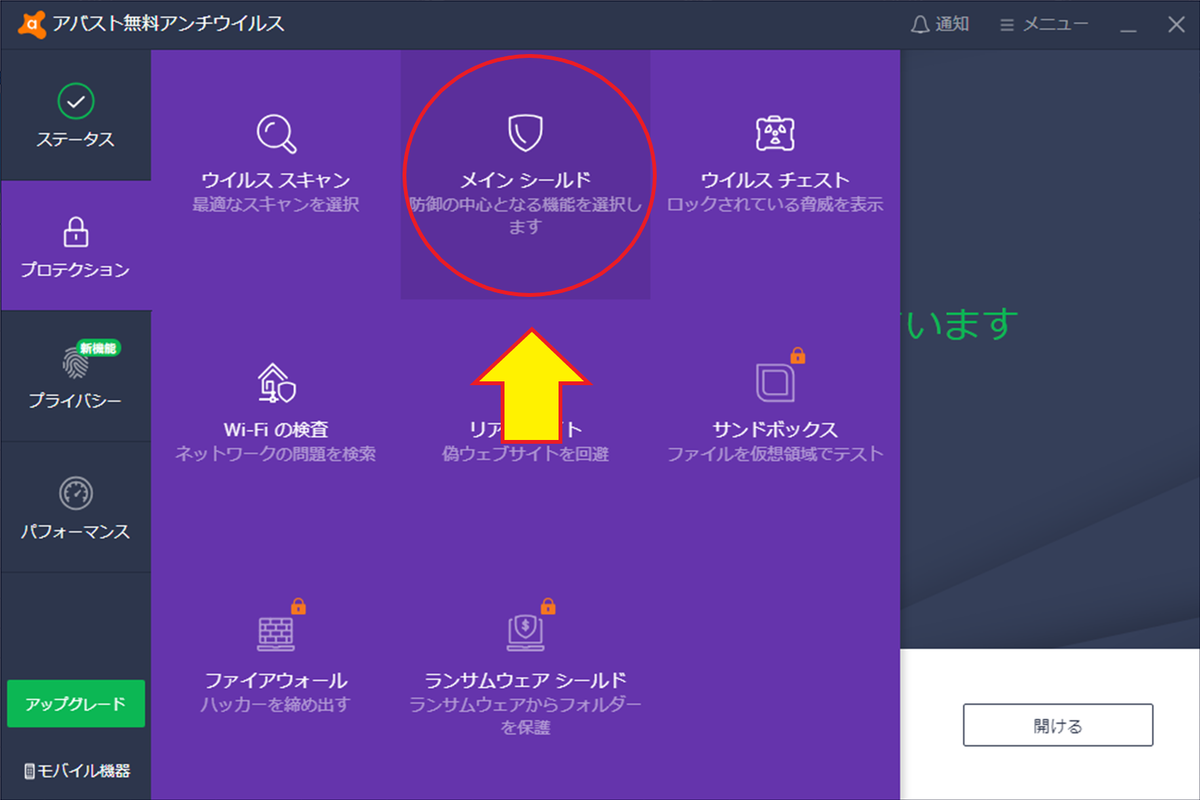Click the ステータス green checkmark icon

click(x=75, y=101)
